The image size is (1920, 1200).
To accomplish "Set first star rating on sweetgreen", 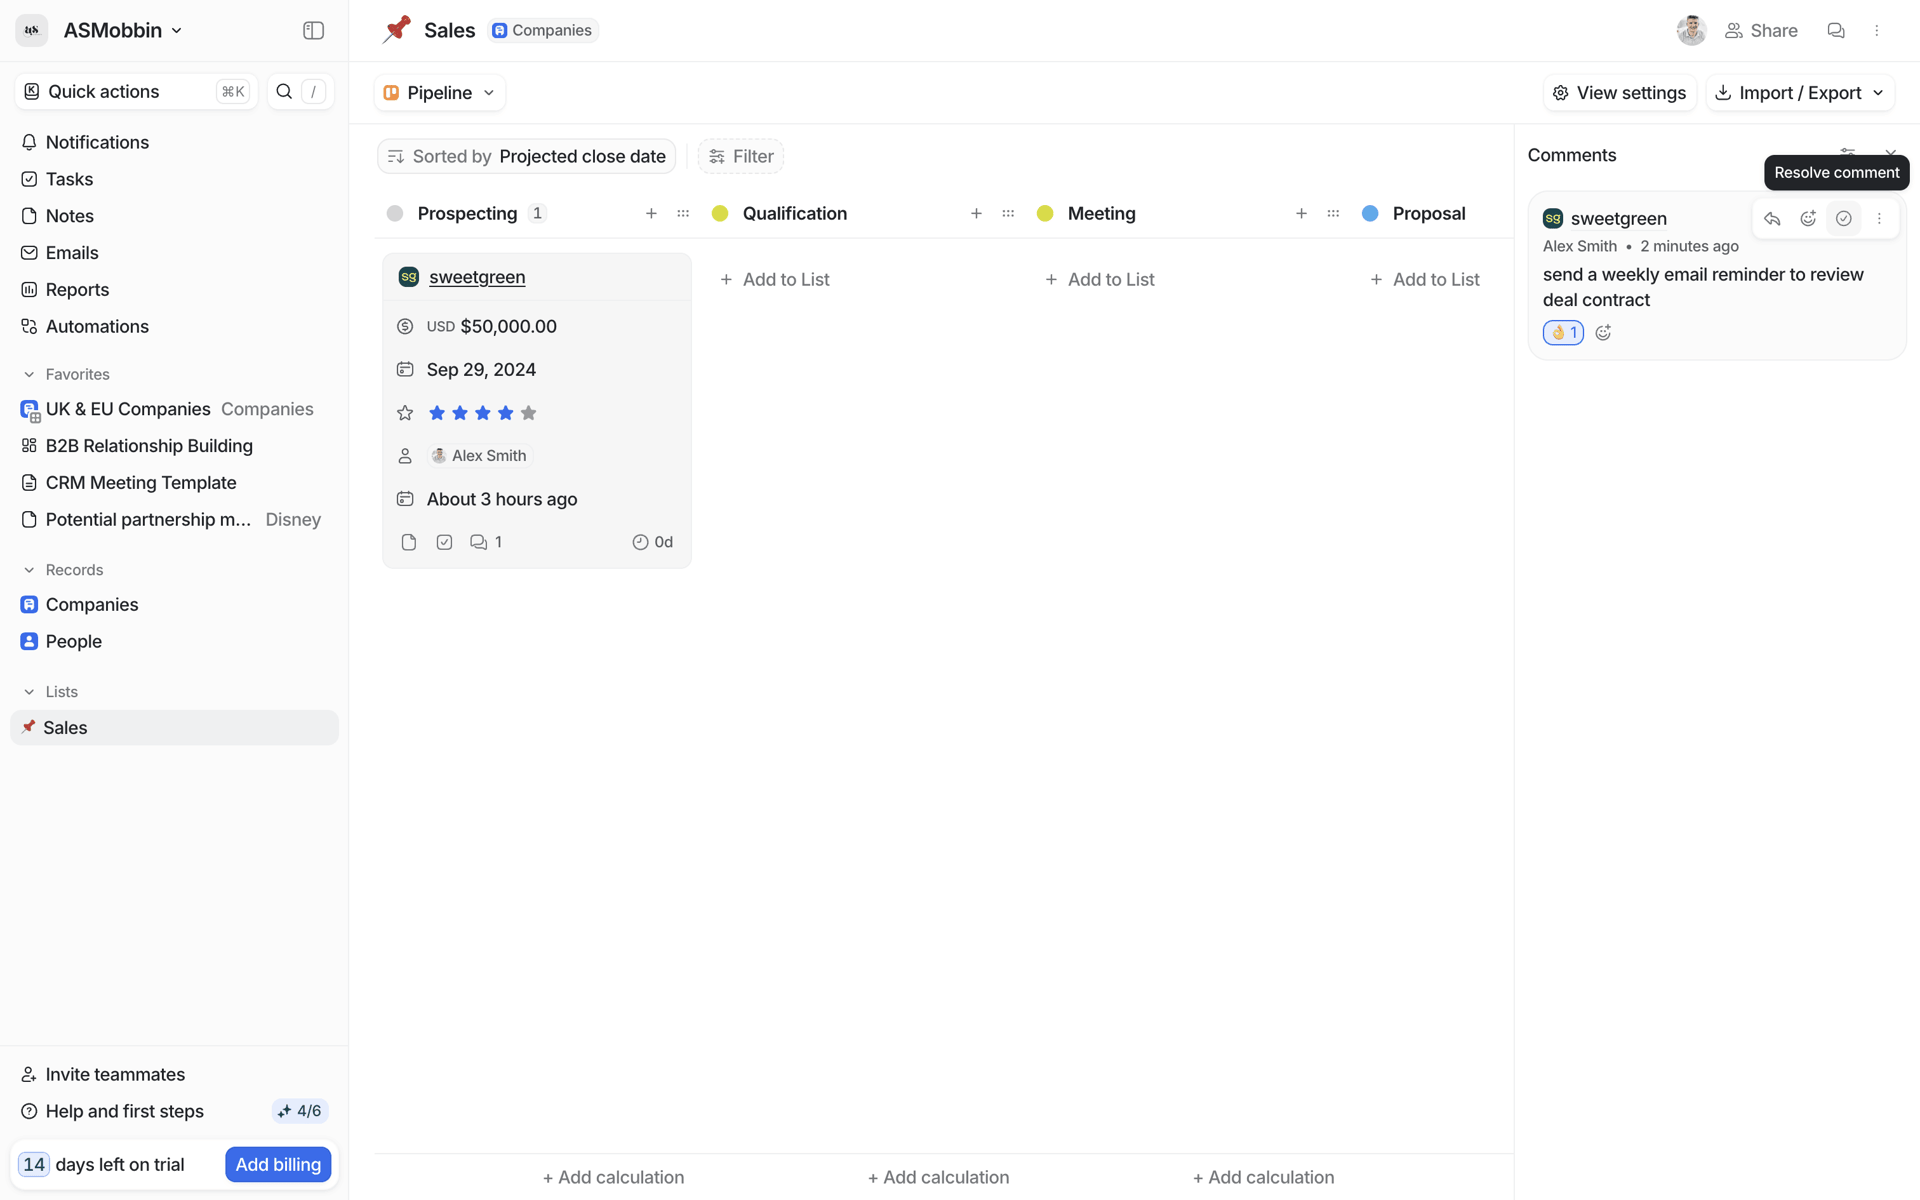I will [437, 413].
